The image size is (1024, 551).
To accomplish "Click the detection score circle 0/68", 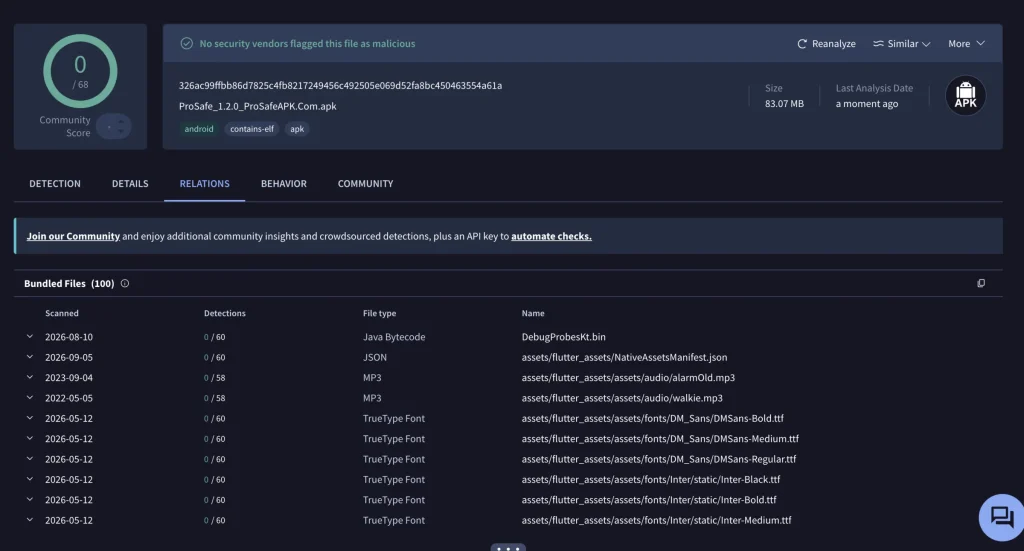I will pos(80,71).
